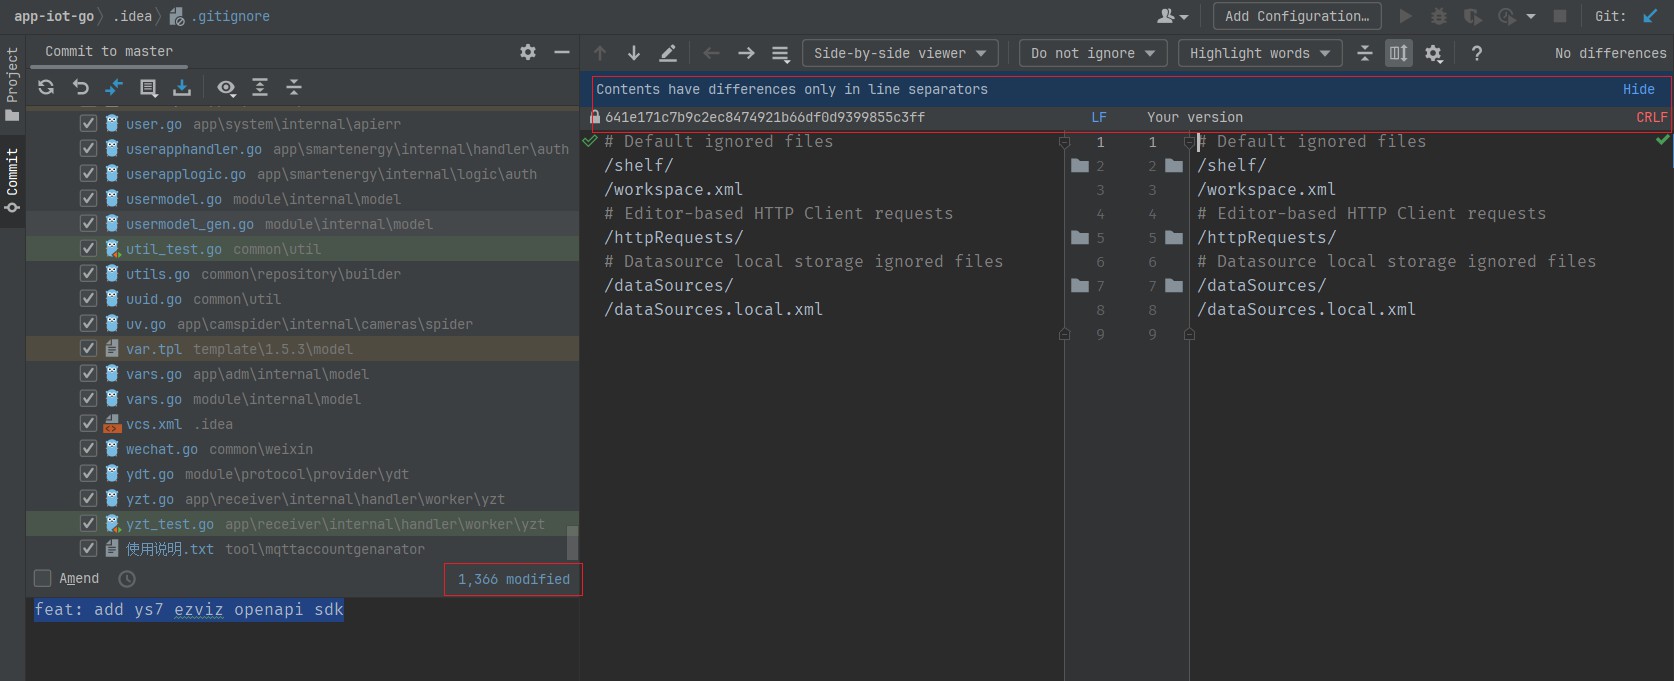The width and height of the screenshot is (1674, 681).
Task: Click .gitignore breadcrumb
Action: [220, 16]
